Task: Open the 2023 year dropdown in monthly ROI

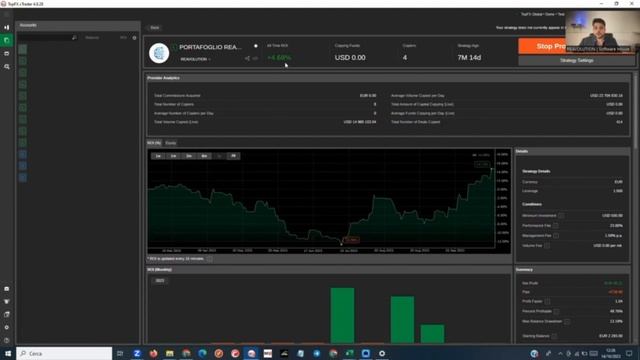Action: point(160,280)
